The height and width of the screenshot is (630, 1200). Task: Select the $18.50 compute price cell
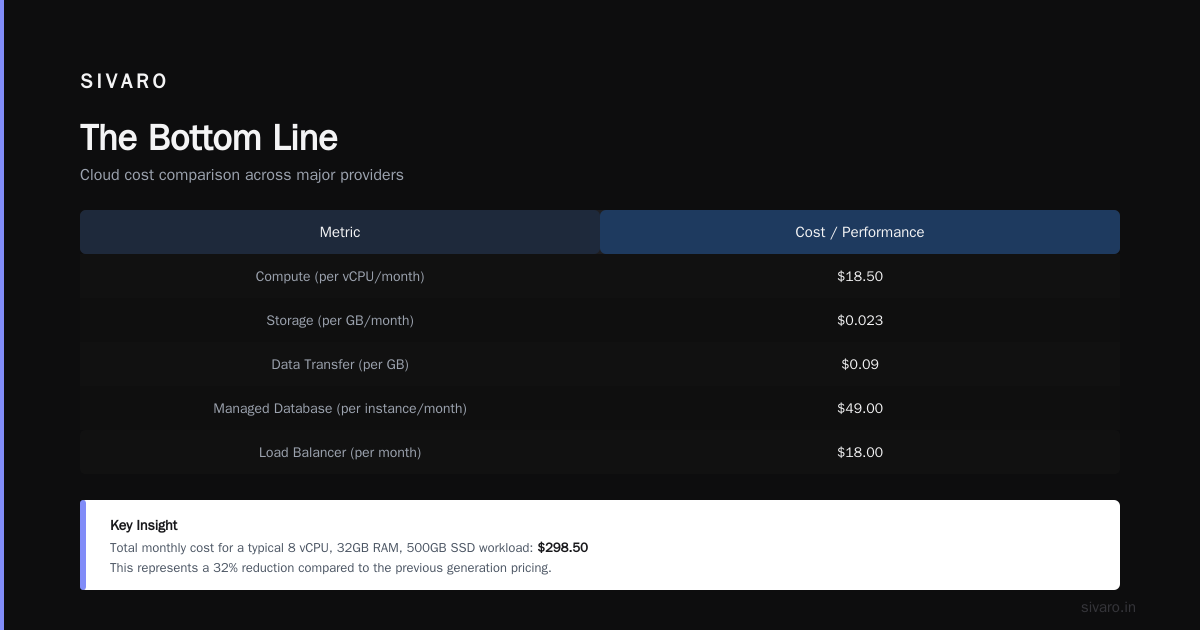tap(860, 276)
